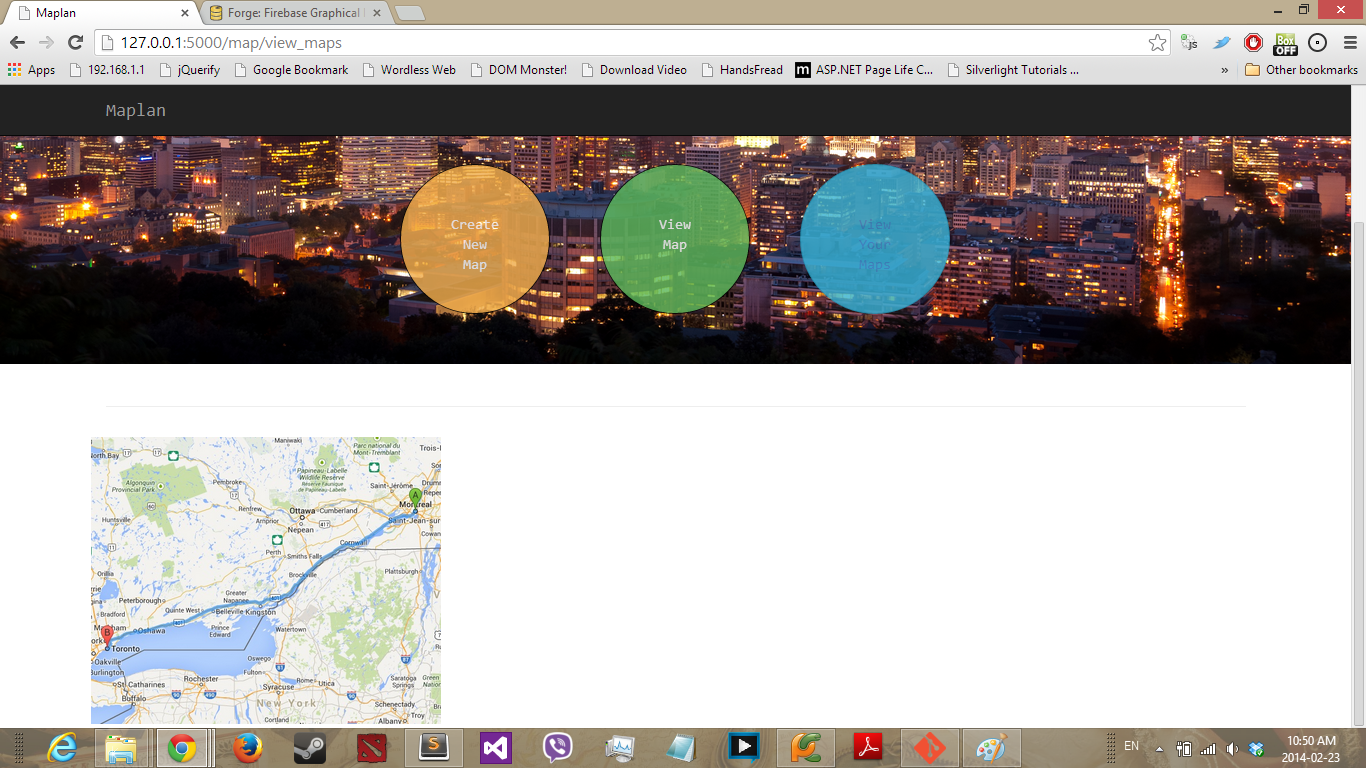Viewport: 1366px width, 768px height.
Task: Open the Dropbox tray icon
Action: coord(1256,749)
